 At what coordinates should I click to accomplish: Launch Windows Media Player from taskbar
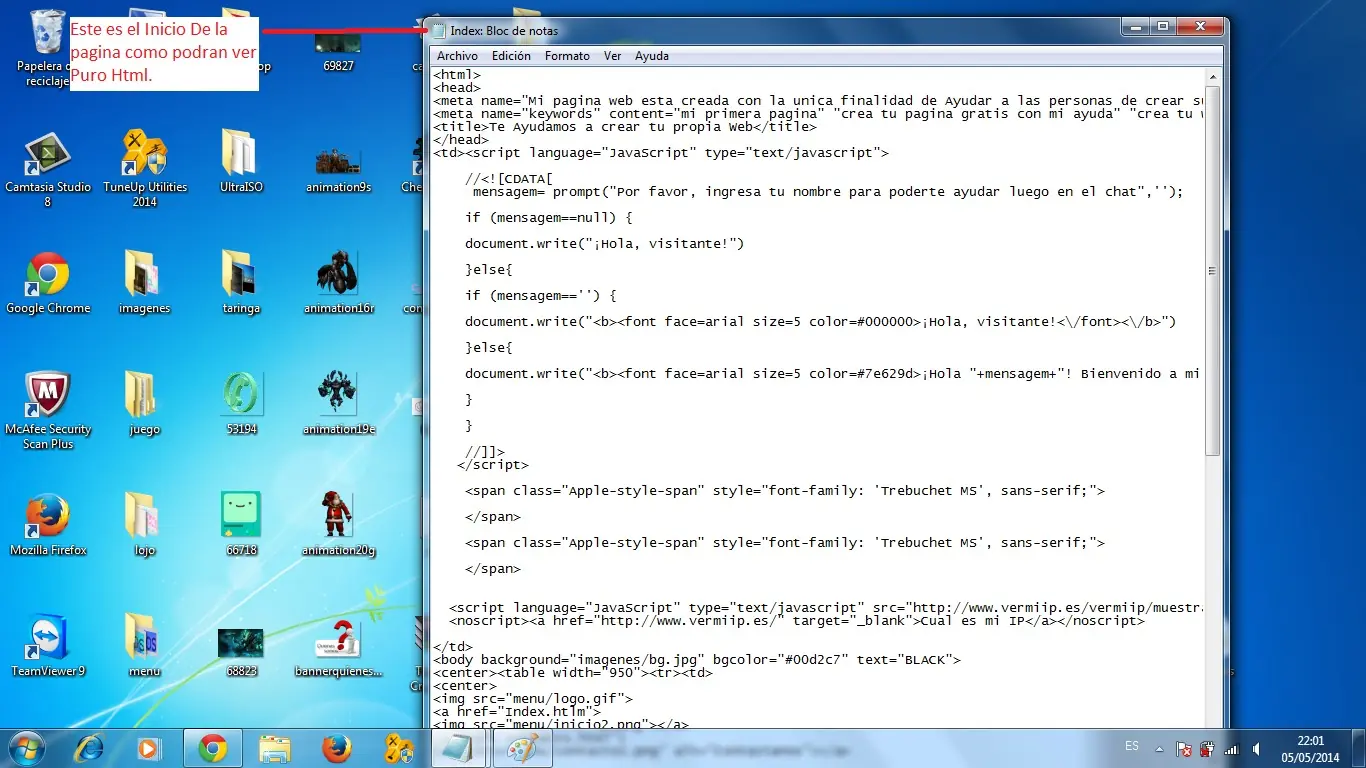(148, 748)
